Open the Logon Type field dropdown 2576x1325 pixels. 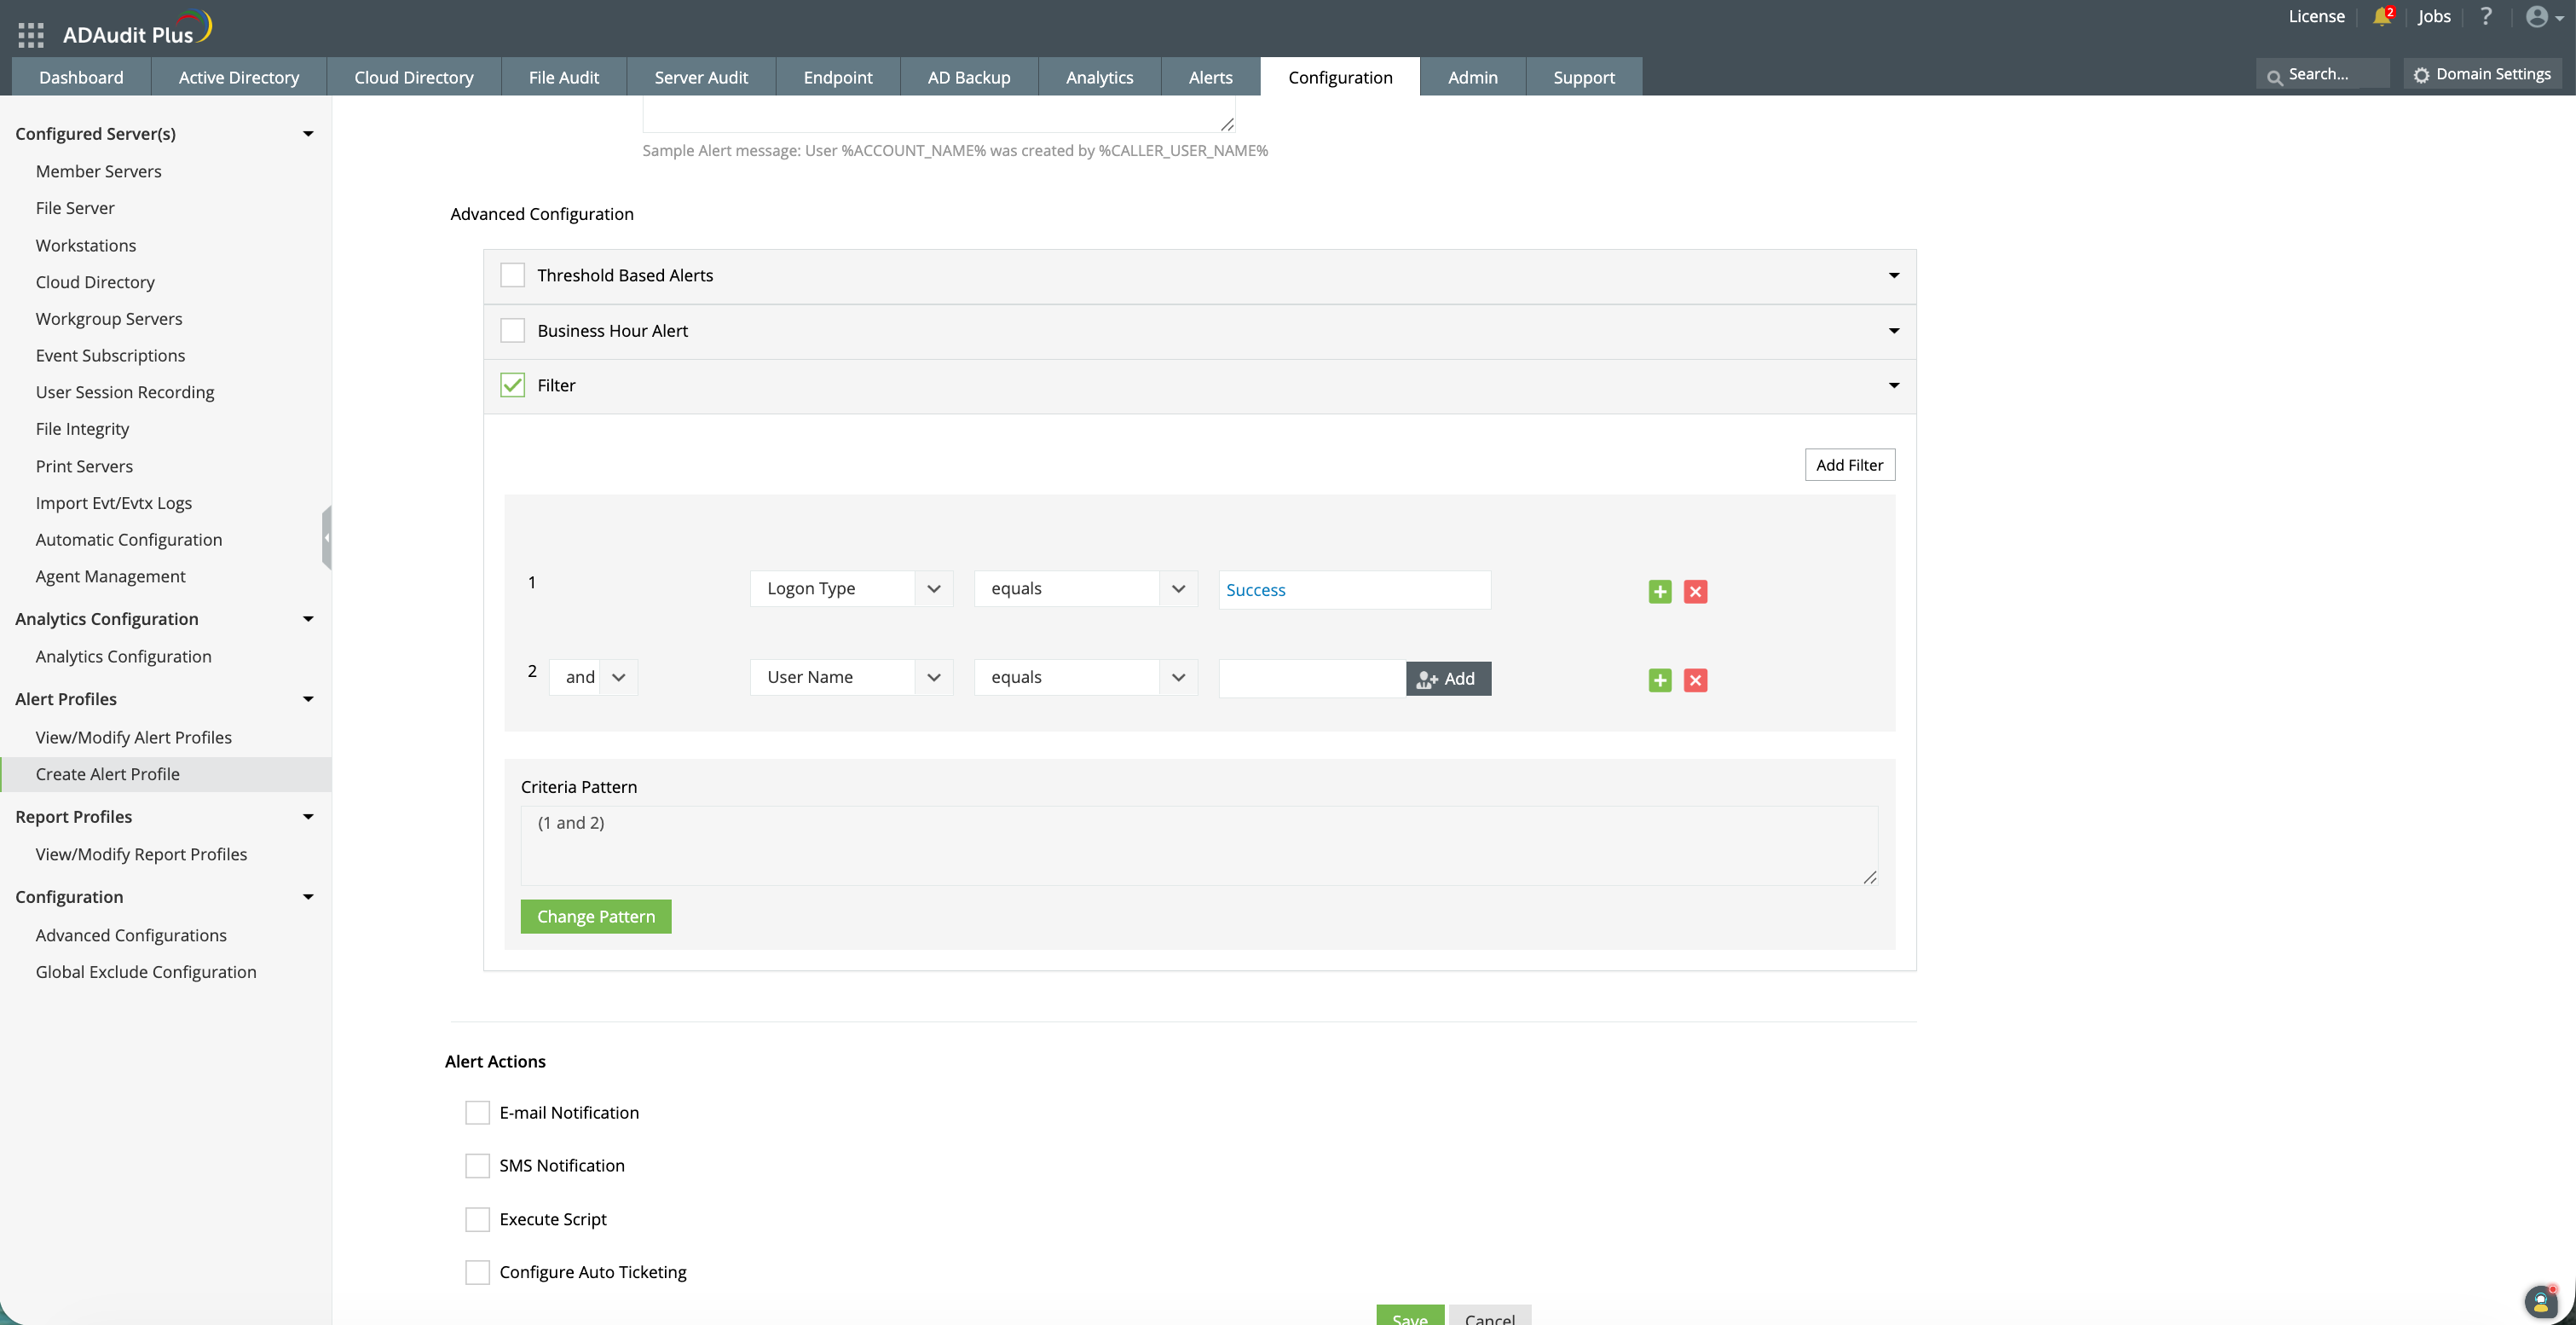tap(851, 589)
